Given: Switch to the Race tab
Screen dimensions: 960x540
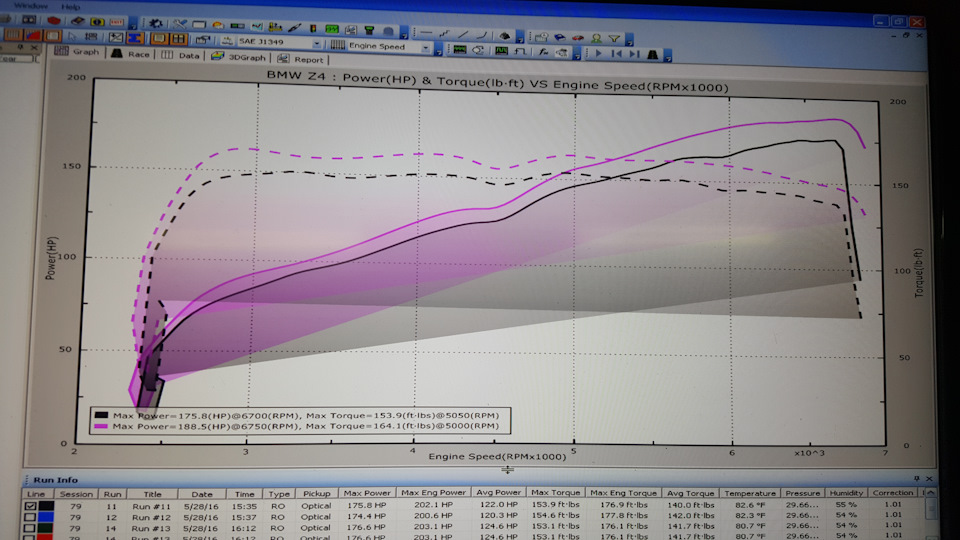Looking at the screenshot, I should point(130,54).
